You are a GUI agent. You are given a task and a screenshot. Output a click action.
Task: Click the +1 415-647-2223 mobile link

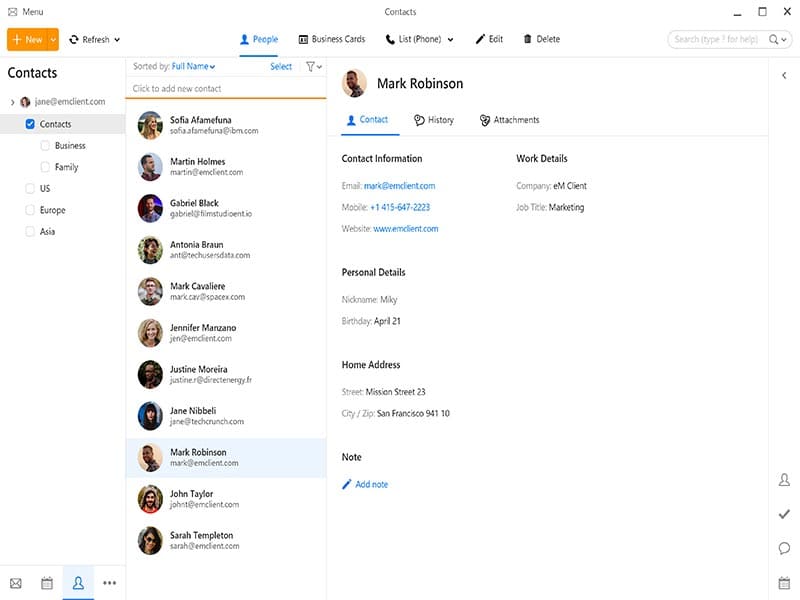(x=400, y=207)
